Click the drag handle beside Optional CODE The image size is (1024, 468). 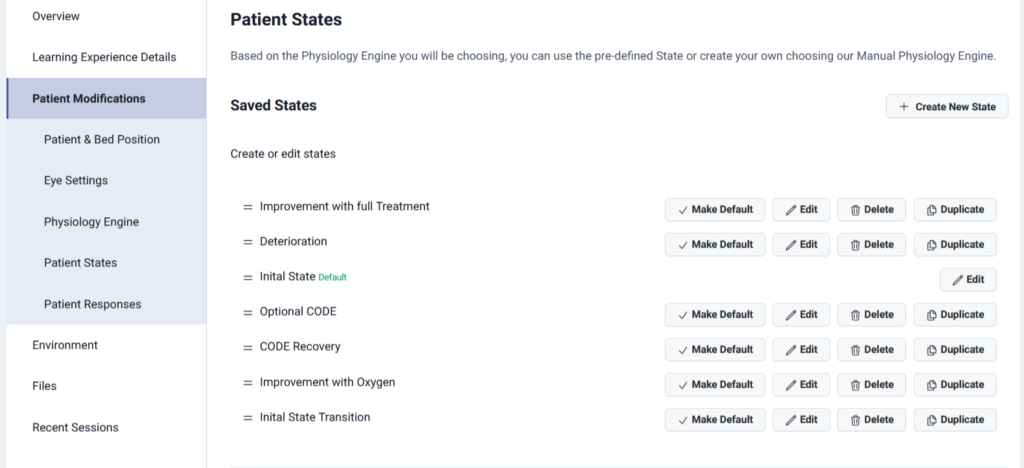click(x=248, y=313)
